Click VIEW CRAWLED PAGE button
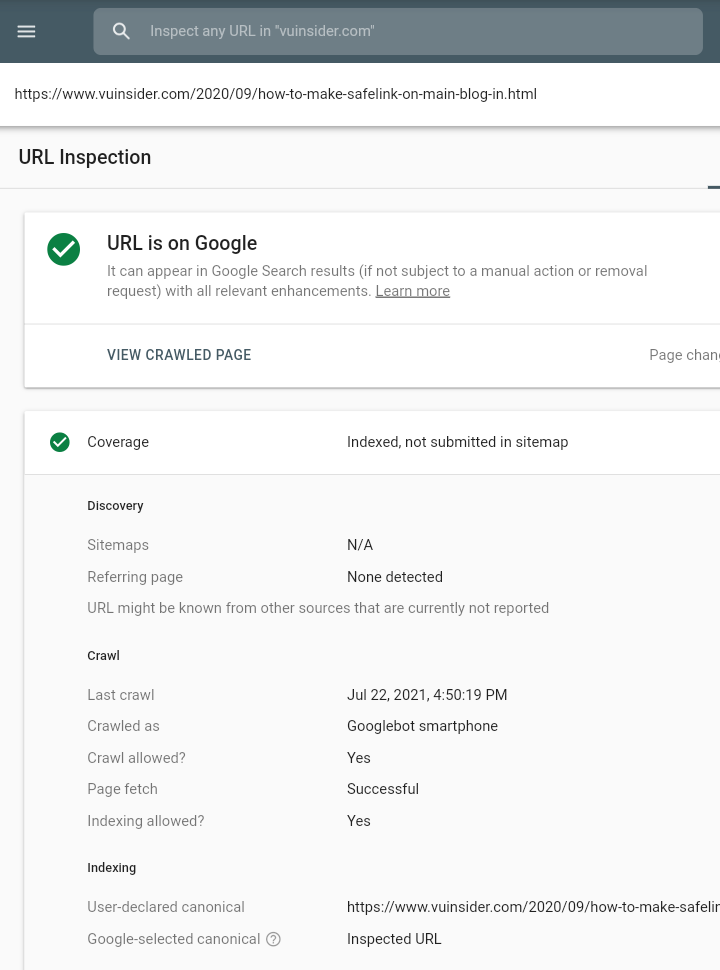Image resolution: width=720 pixels, height=970 pixels. 179,355
